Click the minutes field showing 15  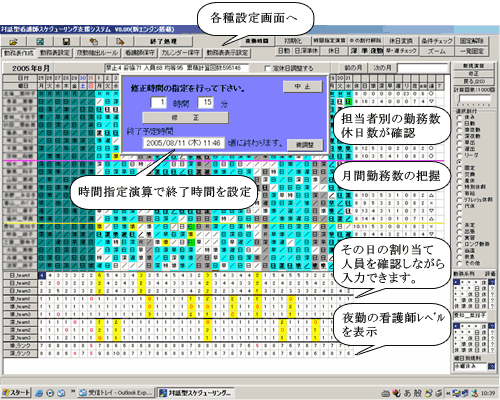206,102
